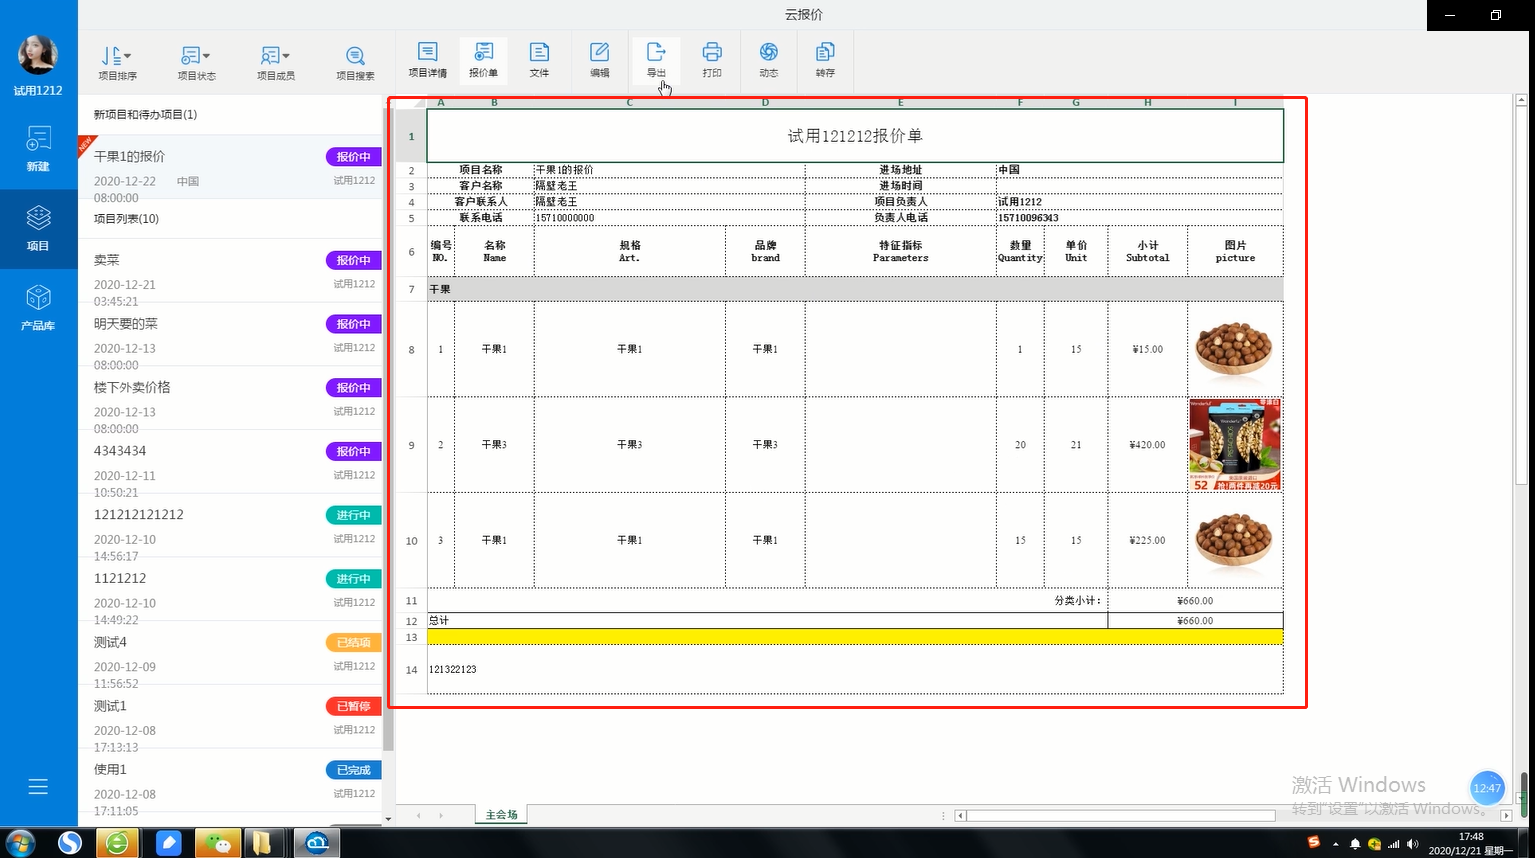This screenshot has width=1535, height=858.
Task: Switch to the 主会场 sheet tab
Action: [x=502, y=815]
